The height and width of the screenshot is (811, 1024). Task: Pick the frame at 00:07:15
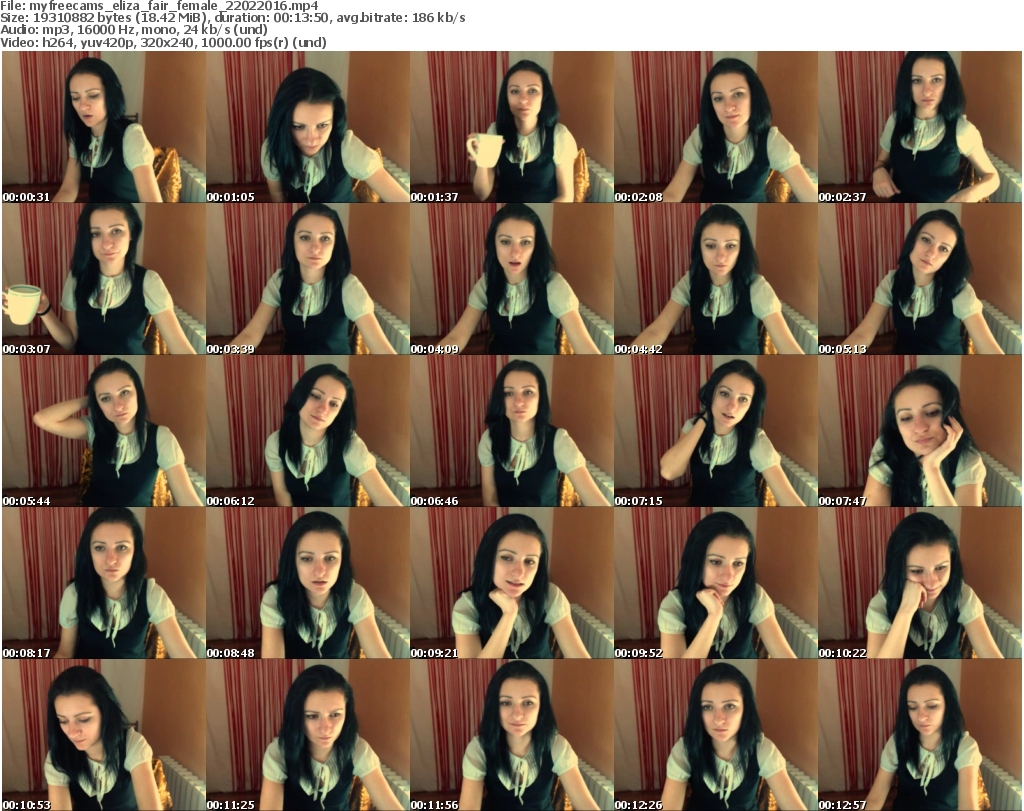coord(715,432)
